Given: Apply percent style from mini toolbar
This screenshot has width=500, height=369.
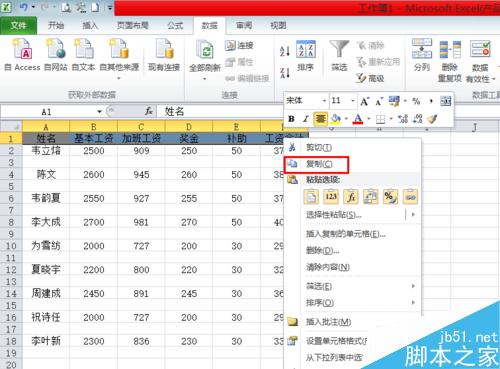Looking at the screenshot, I should [x=416, y=101].
